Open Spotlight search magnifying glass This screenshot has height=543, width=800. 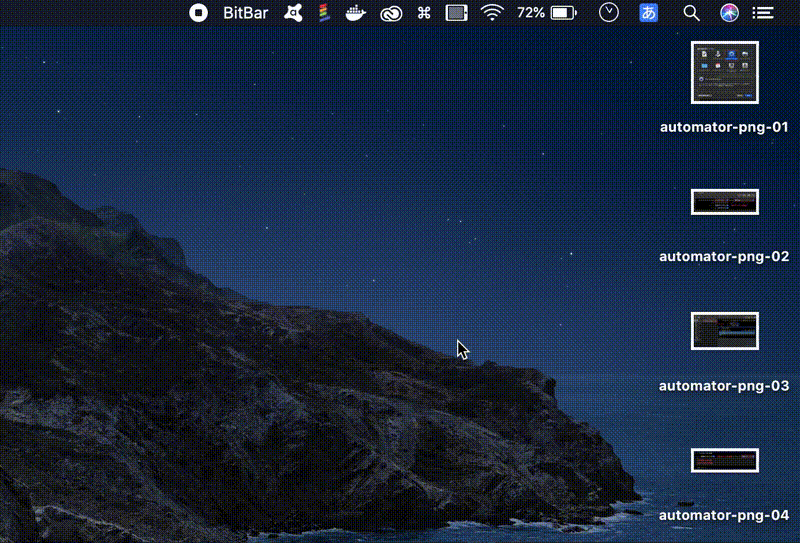(691, 13)
